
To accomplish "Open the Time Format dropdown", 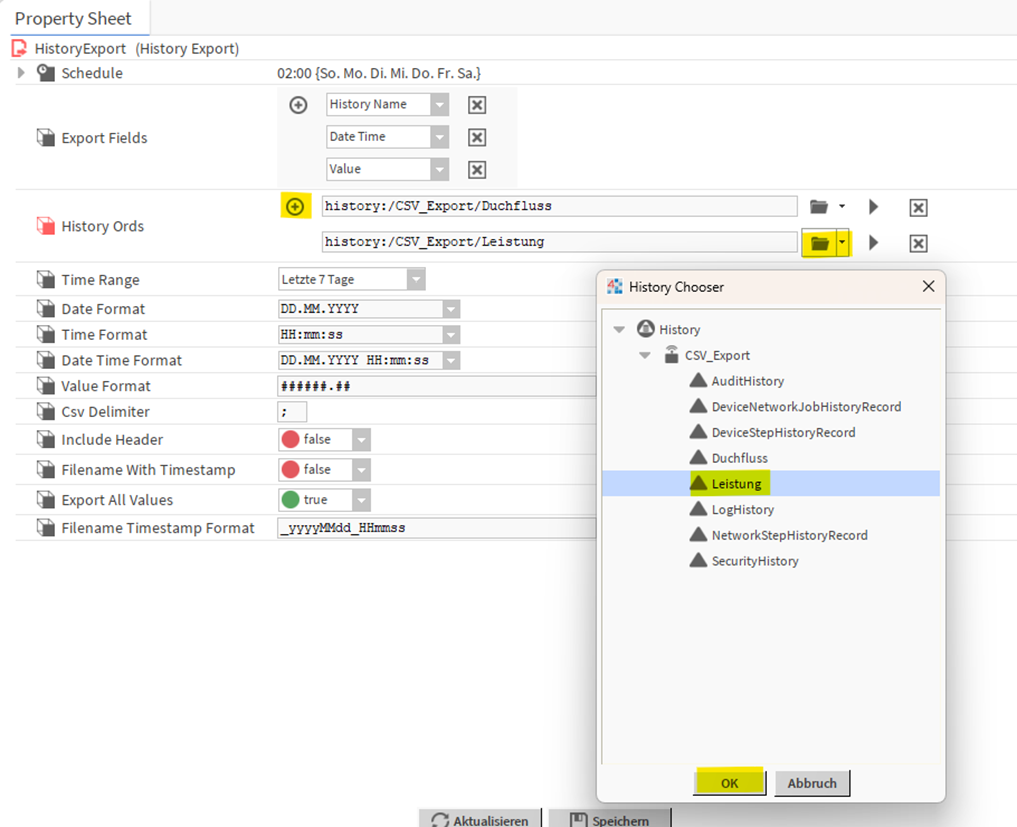I will point(451,335).
